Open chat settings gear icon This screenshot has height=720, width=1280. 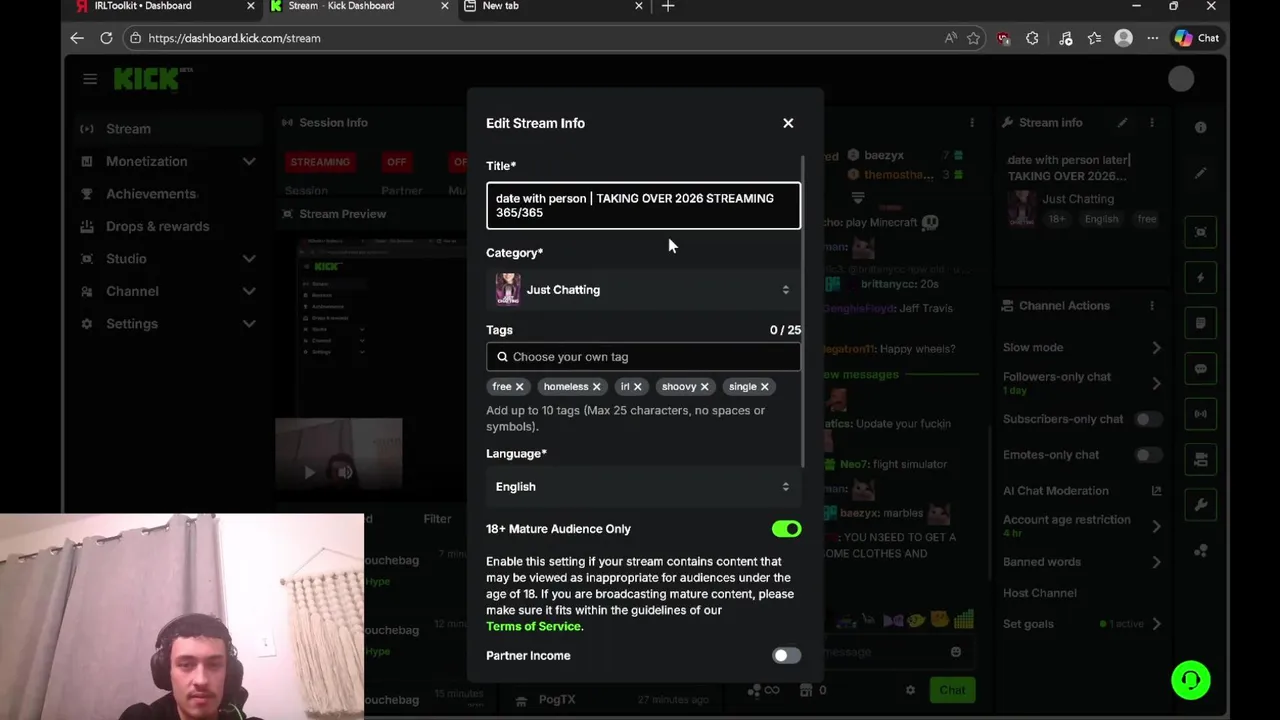coord(910,690)
